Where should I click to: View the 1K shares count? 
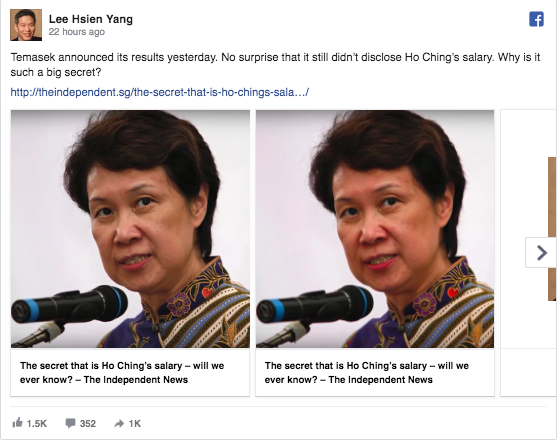coord(135,423)
